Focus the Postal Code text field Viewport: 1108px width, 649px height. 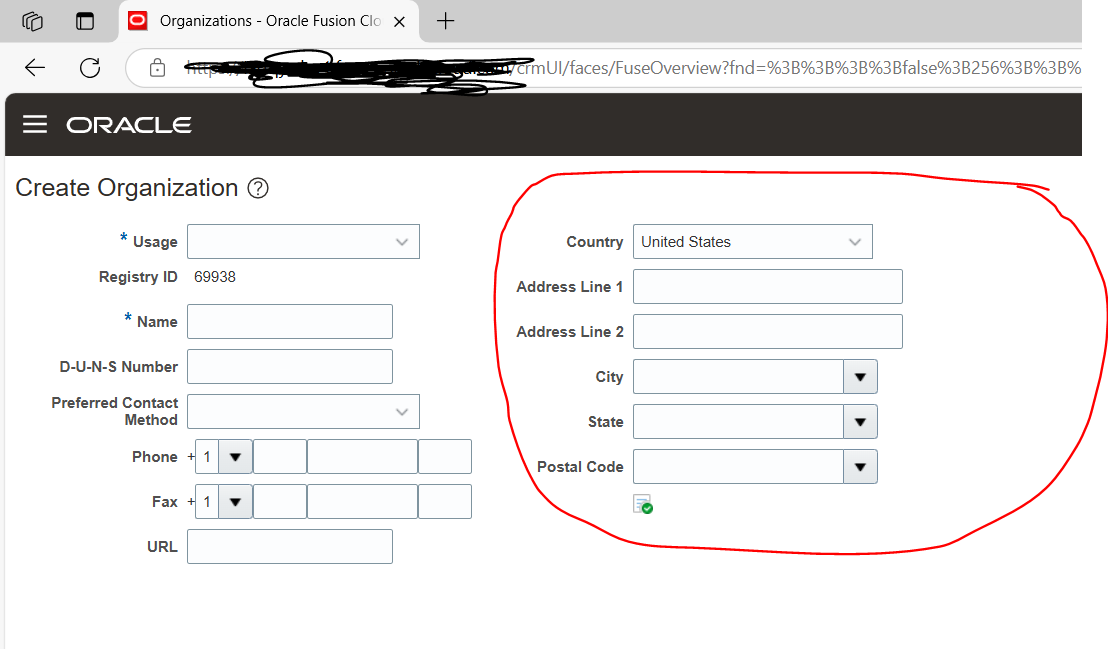[738, 467]
